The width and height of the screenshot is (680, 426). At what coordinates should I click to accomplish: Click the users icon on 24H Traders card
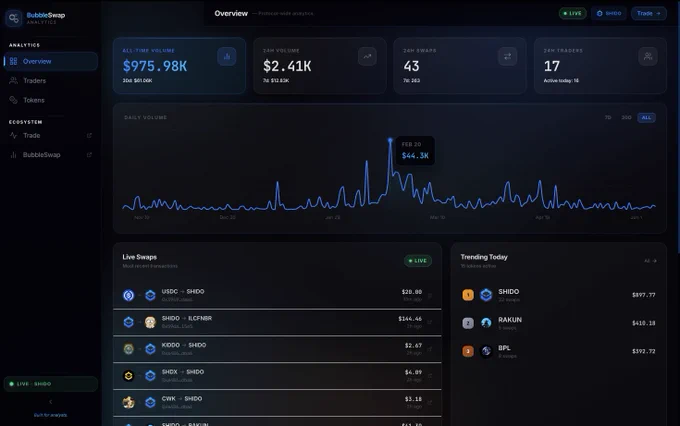click(648, 56)
